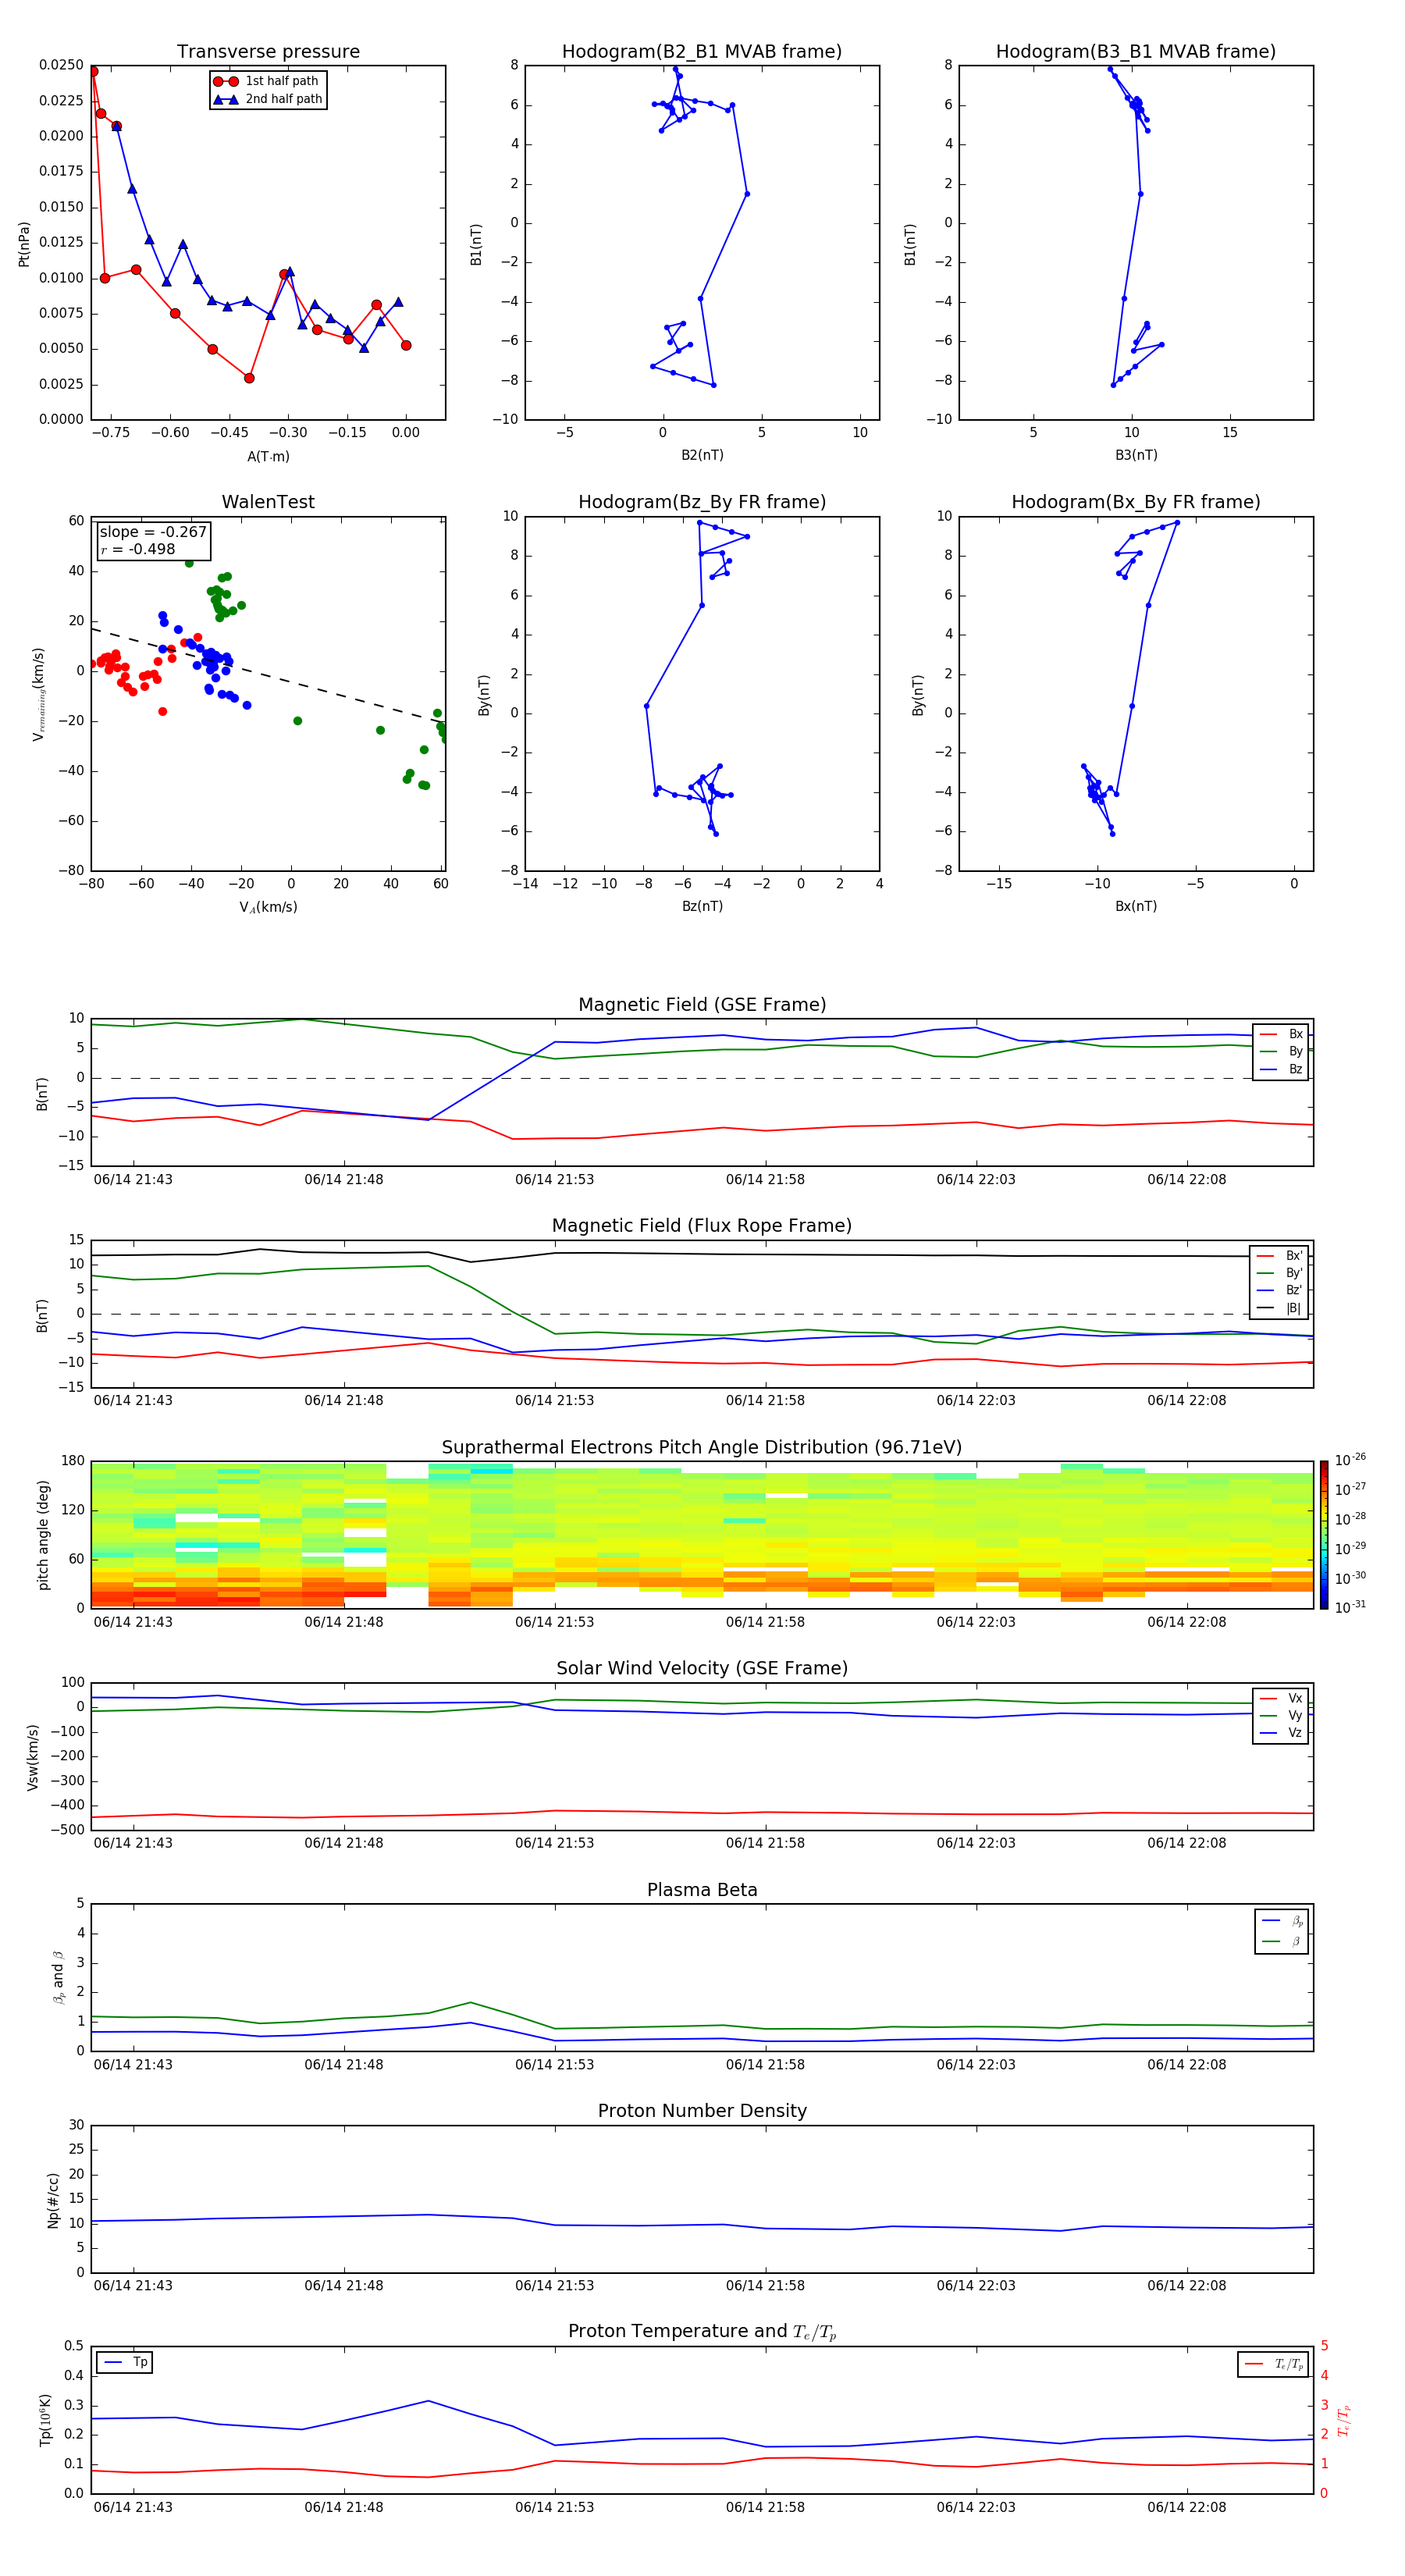This screenshot has height=2576, width=1405.
Task: Click the 'Bx(nT)' x-axis label
Action: pyautogui.click(x=1136, y=906)
